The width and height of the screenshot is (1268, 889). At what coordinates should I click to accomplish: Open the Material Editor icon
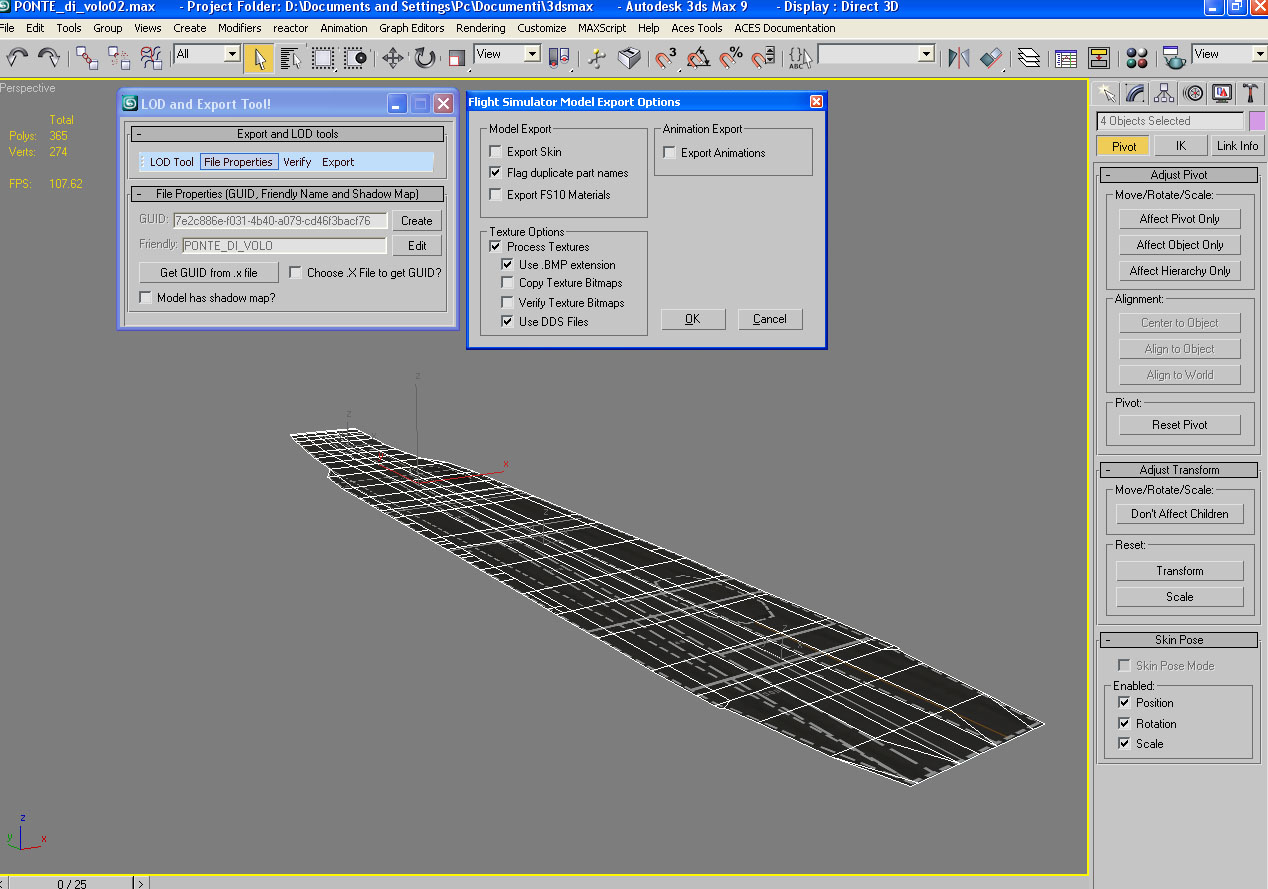pos(1137,58)
